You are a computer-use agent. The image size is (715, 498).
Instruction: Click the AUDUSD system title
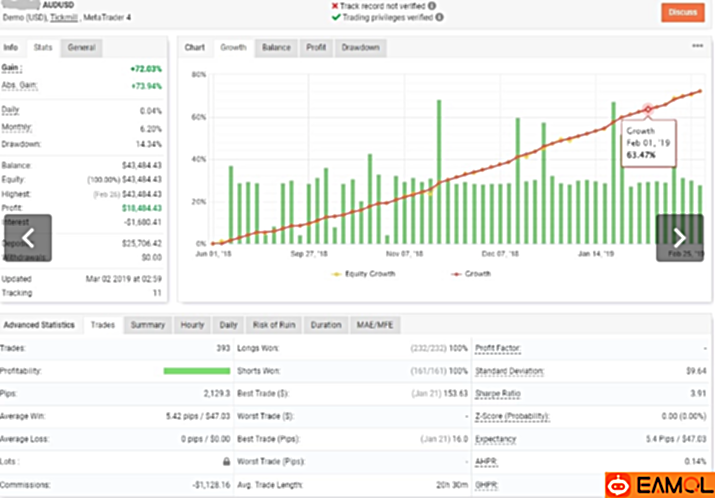(58, 6)
